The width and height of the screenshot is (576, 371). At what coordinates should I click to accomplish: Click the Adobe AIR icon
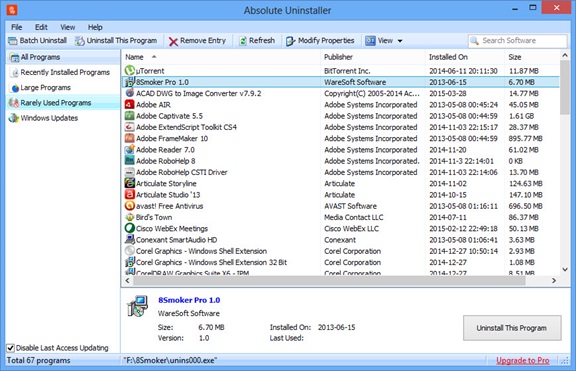tap(130, 105)
